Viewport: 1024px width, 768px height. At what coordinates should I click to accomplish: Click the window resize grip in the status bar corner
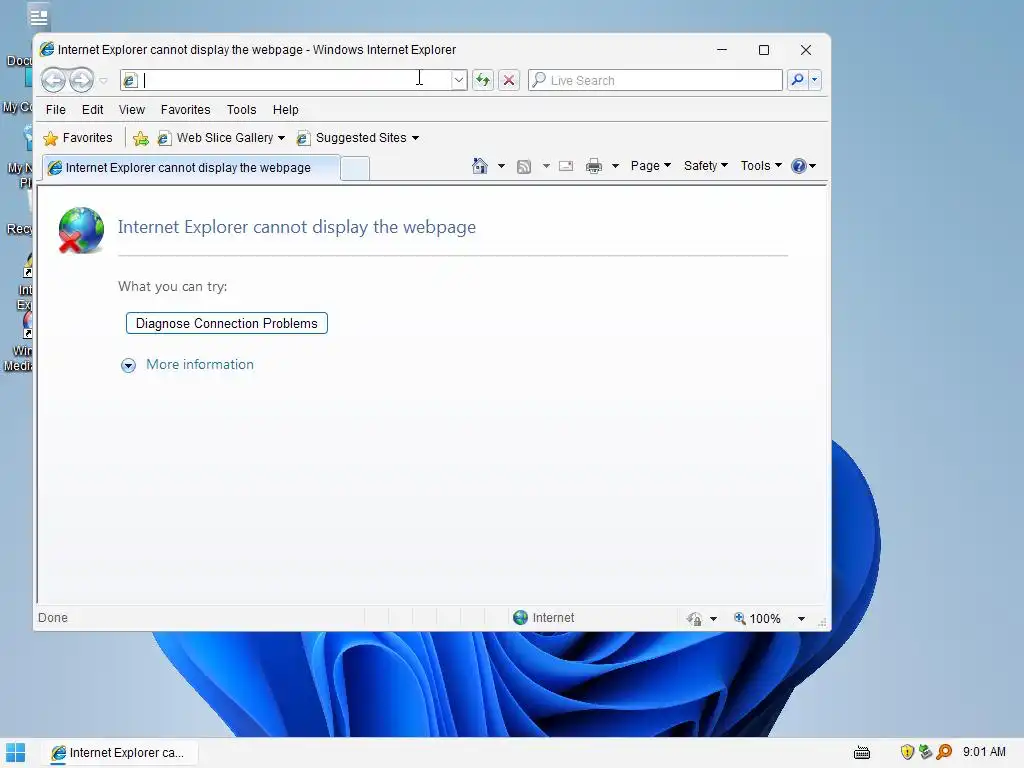(822, 623)
